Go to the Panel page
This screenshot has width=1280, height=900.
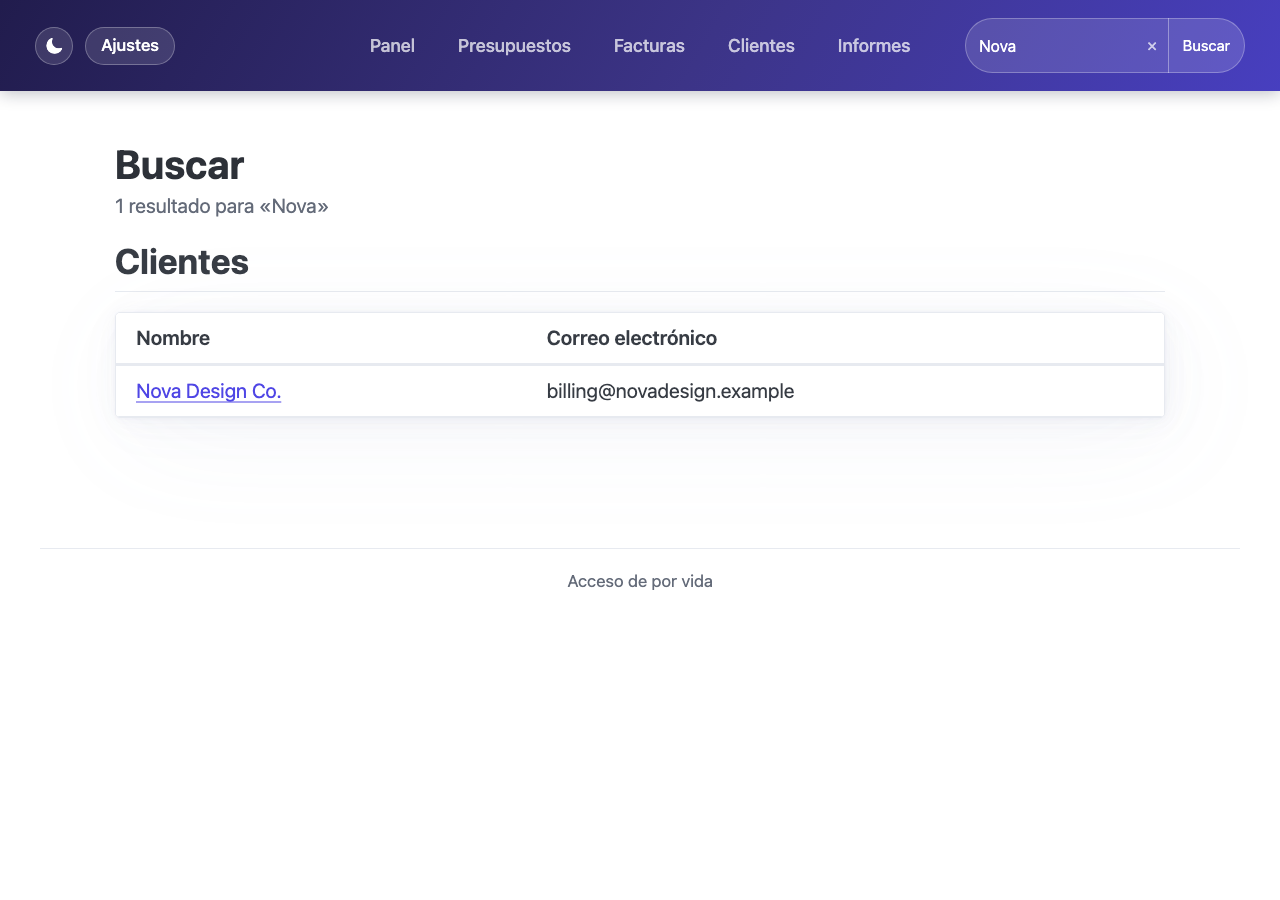pyautogui.click(x=392, y=46)
